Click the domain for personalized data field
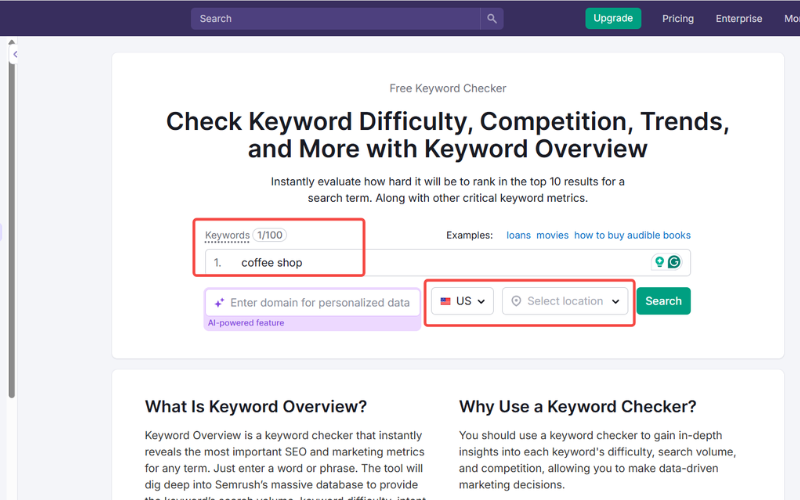This screenshot has width=800, height=500. tap(320, 302)
